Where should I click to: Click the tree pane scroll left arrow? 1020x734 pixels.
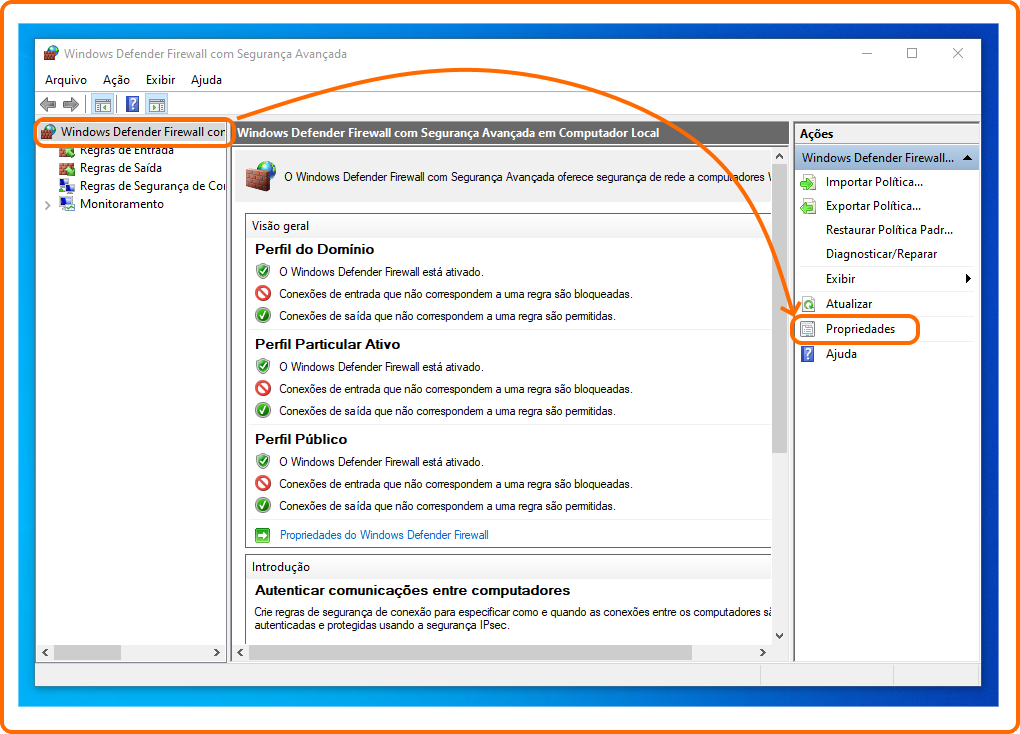pyautogui.click(x=46, y=653)
